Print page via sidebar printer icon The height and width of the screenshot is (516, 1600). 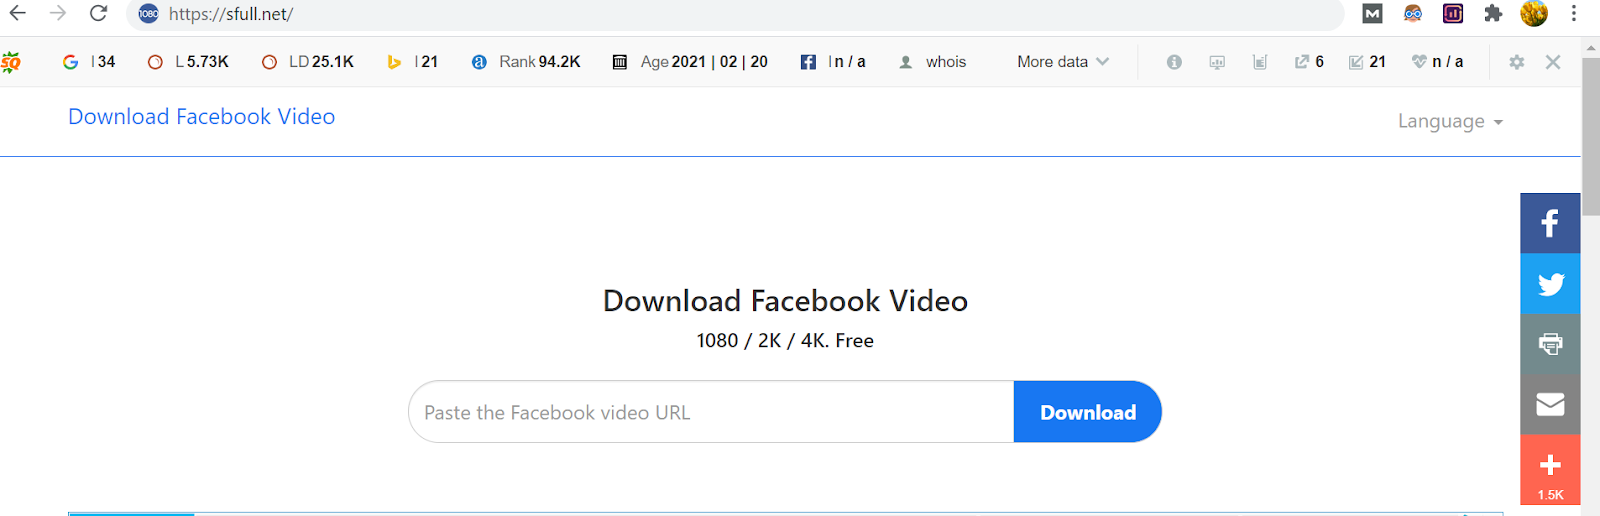[x=1550, y=344]
